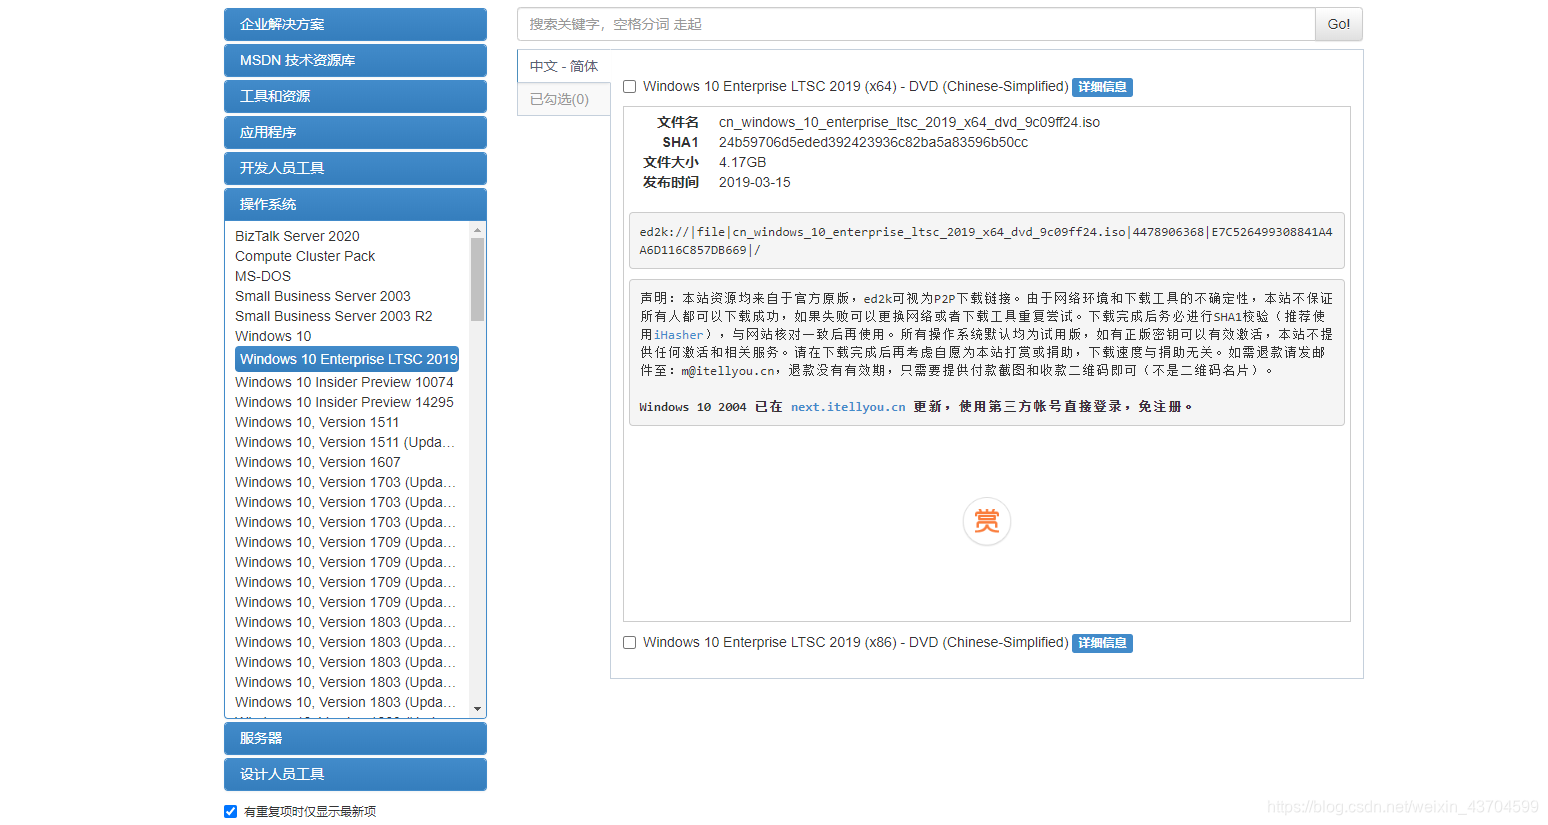Select Windows 10 Insider Preview 10074

coord(344,382)
